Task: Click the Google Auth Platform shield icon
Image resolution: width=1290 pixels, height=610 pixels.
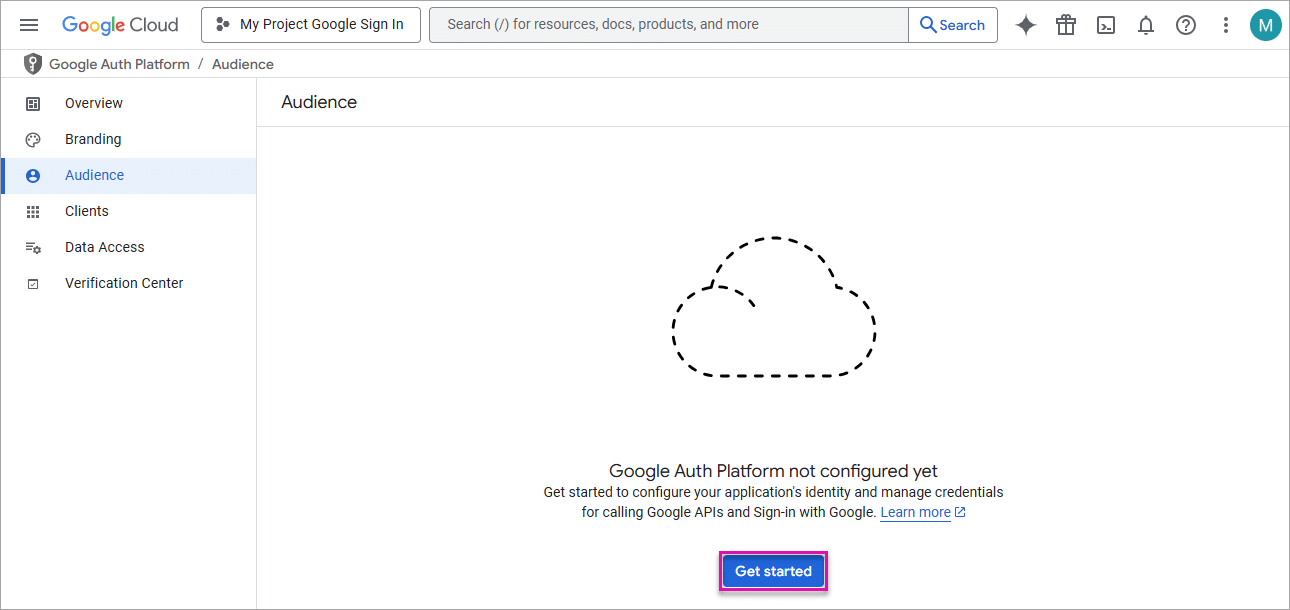Action: [x=33, y=64]
